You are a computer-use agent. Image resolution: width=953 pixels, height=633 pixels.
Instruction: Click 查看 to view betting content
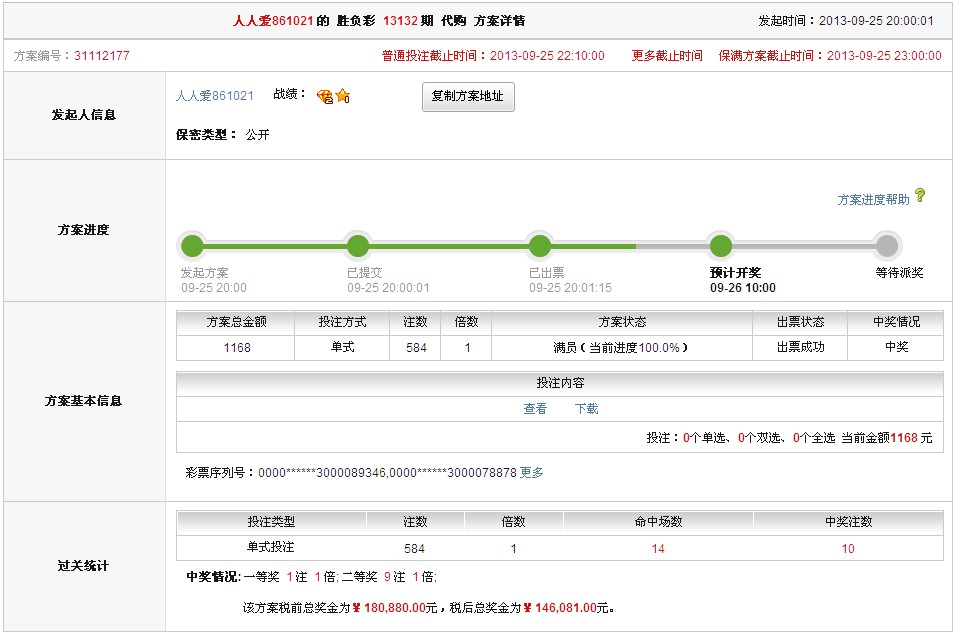coord(535,409)
